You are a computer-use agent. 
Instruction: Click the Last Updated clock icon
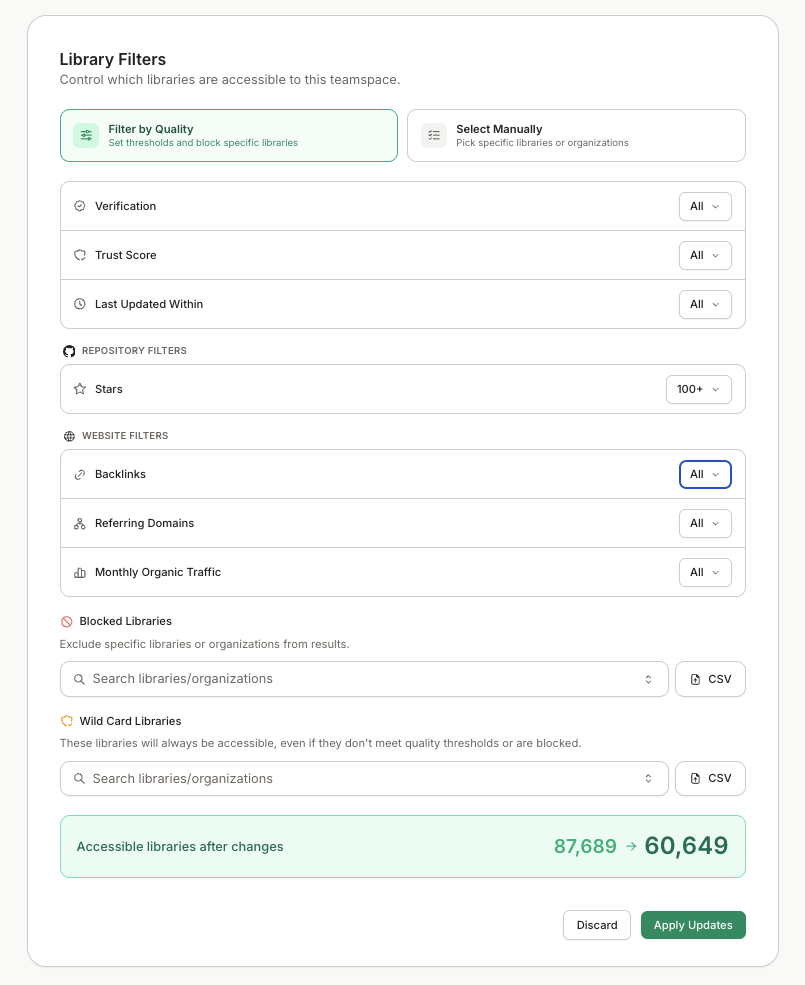[x=80, y=304]
